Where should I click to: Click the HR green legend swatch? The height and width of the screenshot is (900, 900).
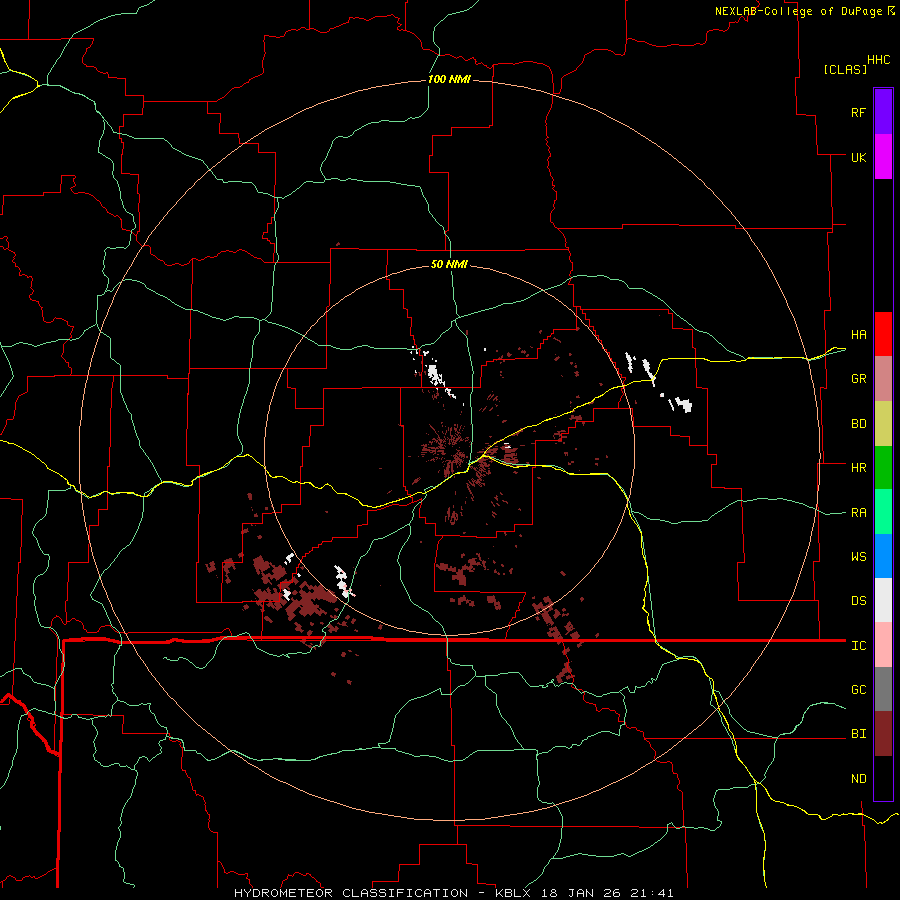point(883,468)
